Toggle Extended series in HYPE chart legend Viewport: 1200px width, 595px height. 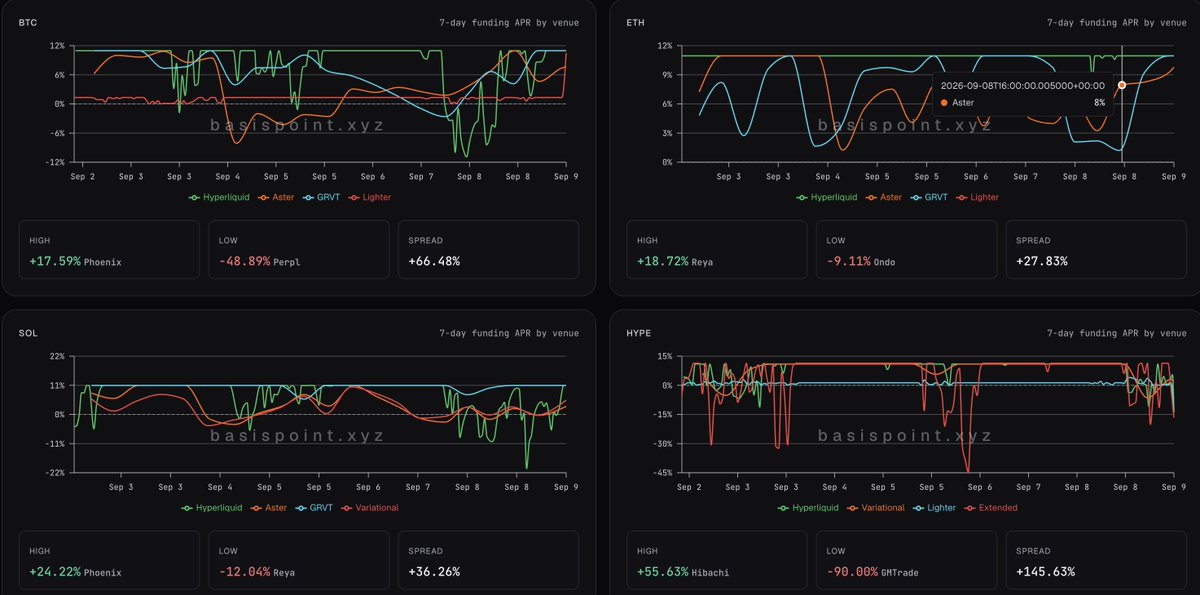coord(990,508)
